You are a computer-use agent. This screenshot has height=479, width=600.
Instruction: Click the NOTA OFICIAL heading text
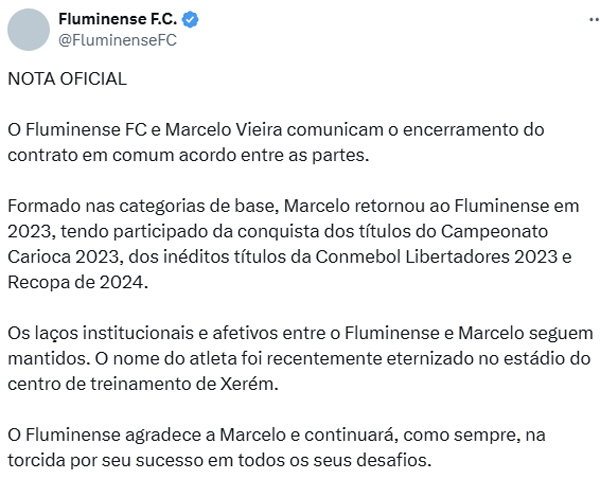[x=67, y=79]
